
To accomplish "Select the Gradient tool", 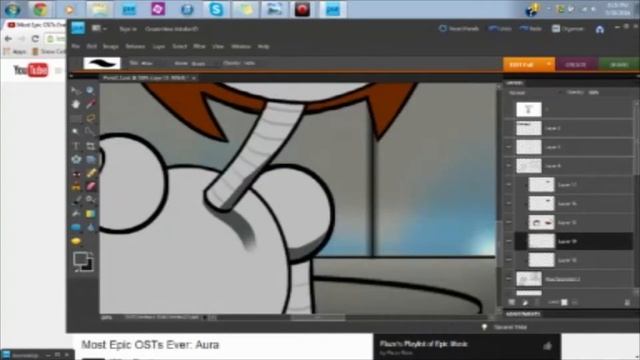I will (x=90, y=214).
